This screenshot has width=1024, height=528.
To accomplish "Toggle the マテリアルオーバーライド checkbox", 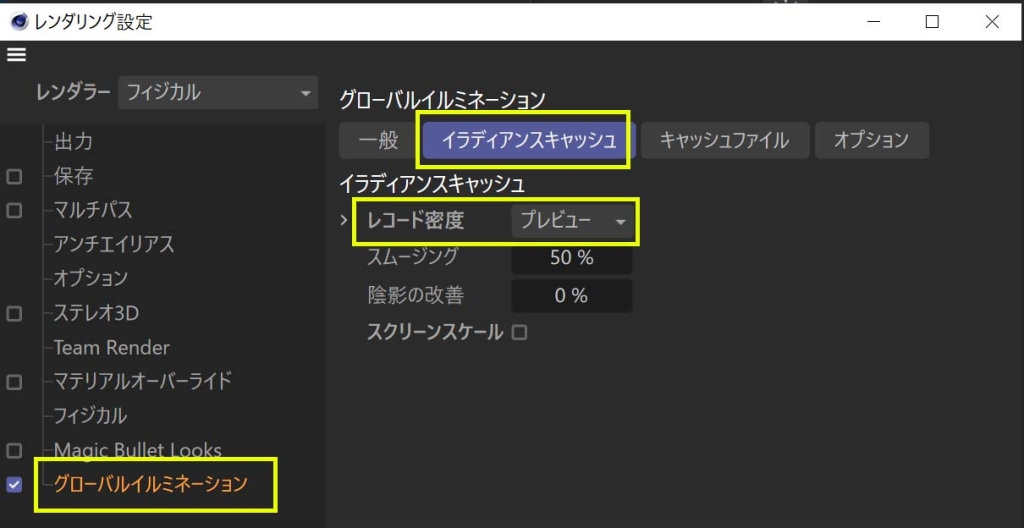I will click(x=14, y=382).
